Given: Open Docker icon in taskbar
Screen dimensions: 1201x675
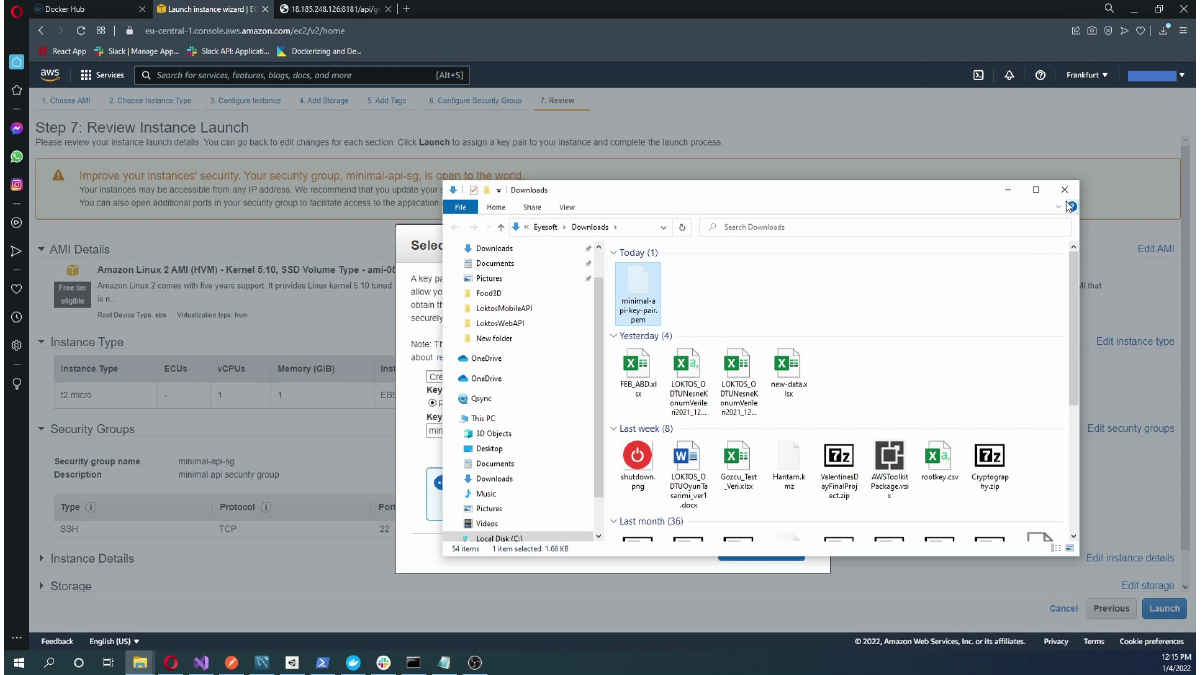Looking at the screenshot, I should tap(353, 662).
